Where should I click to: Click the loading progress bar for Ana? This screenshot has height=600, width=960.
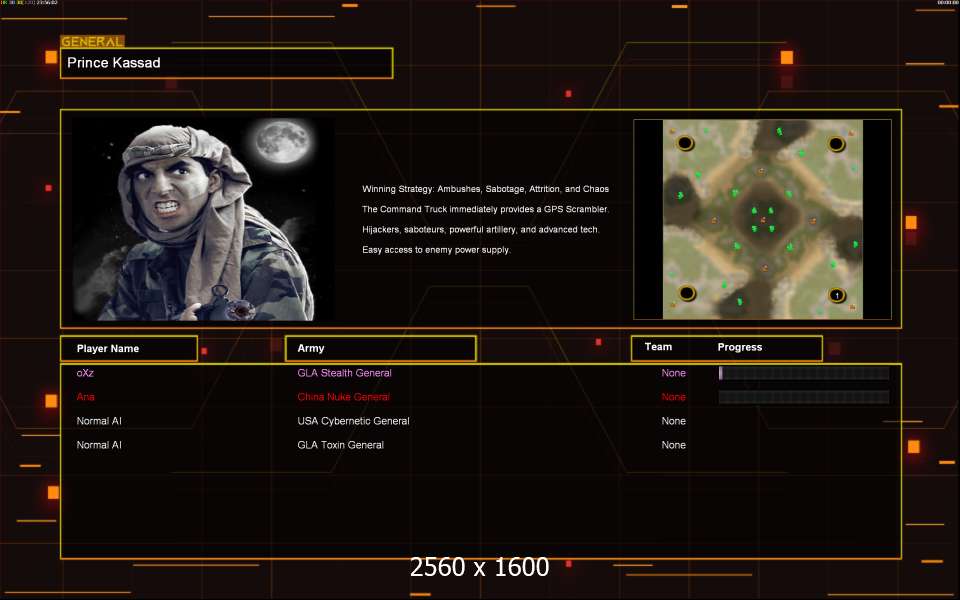804,397
